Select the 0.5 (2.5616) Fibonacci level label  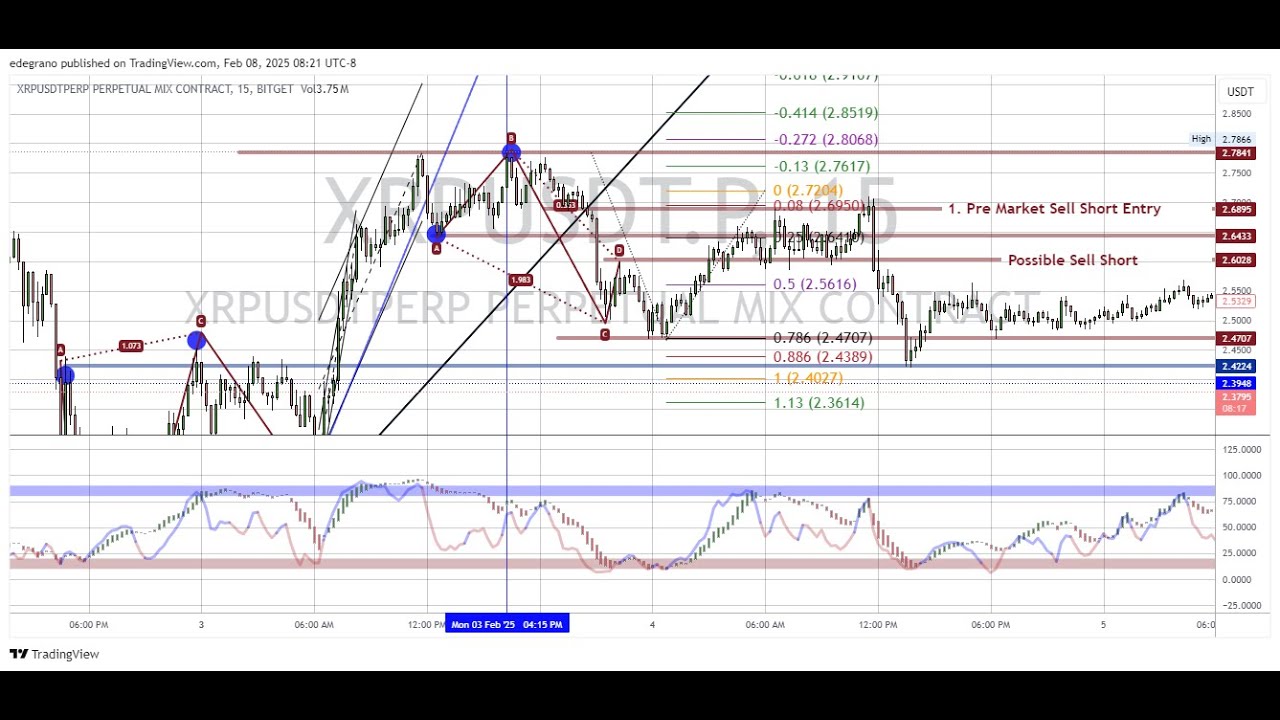click(815, 284)
